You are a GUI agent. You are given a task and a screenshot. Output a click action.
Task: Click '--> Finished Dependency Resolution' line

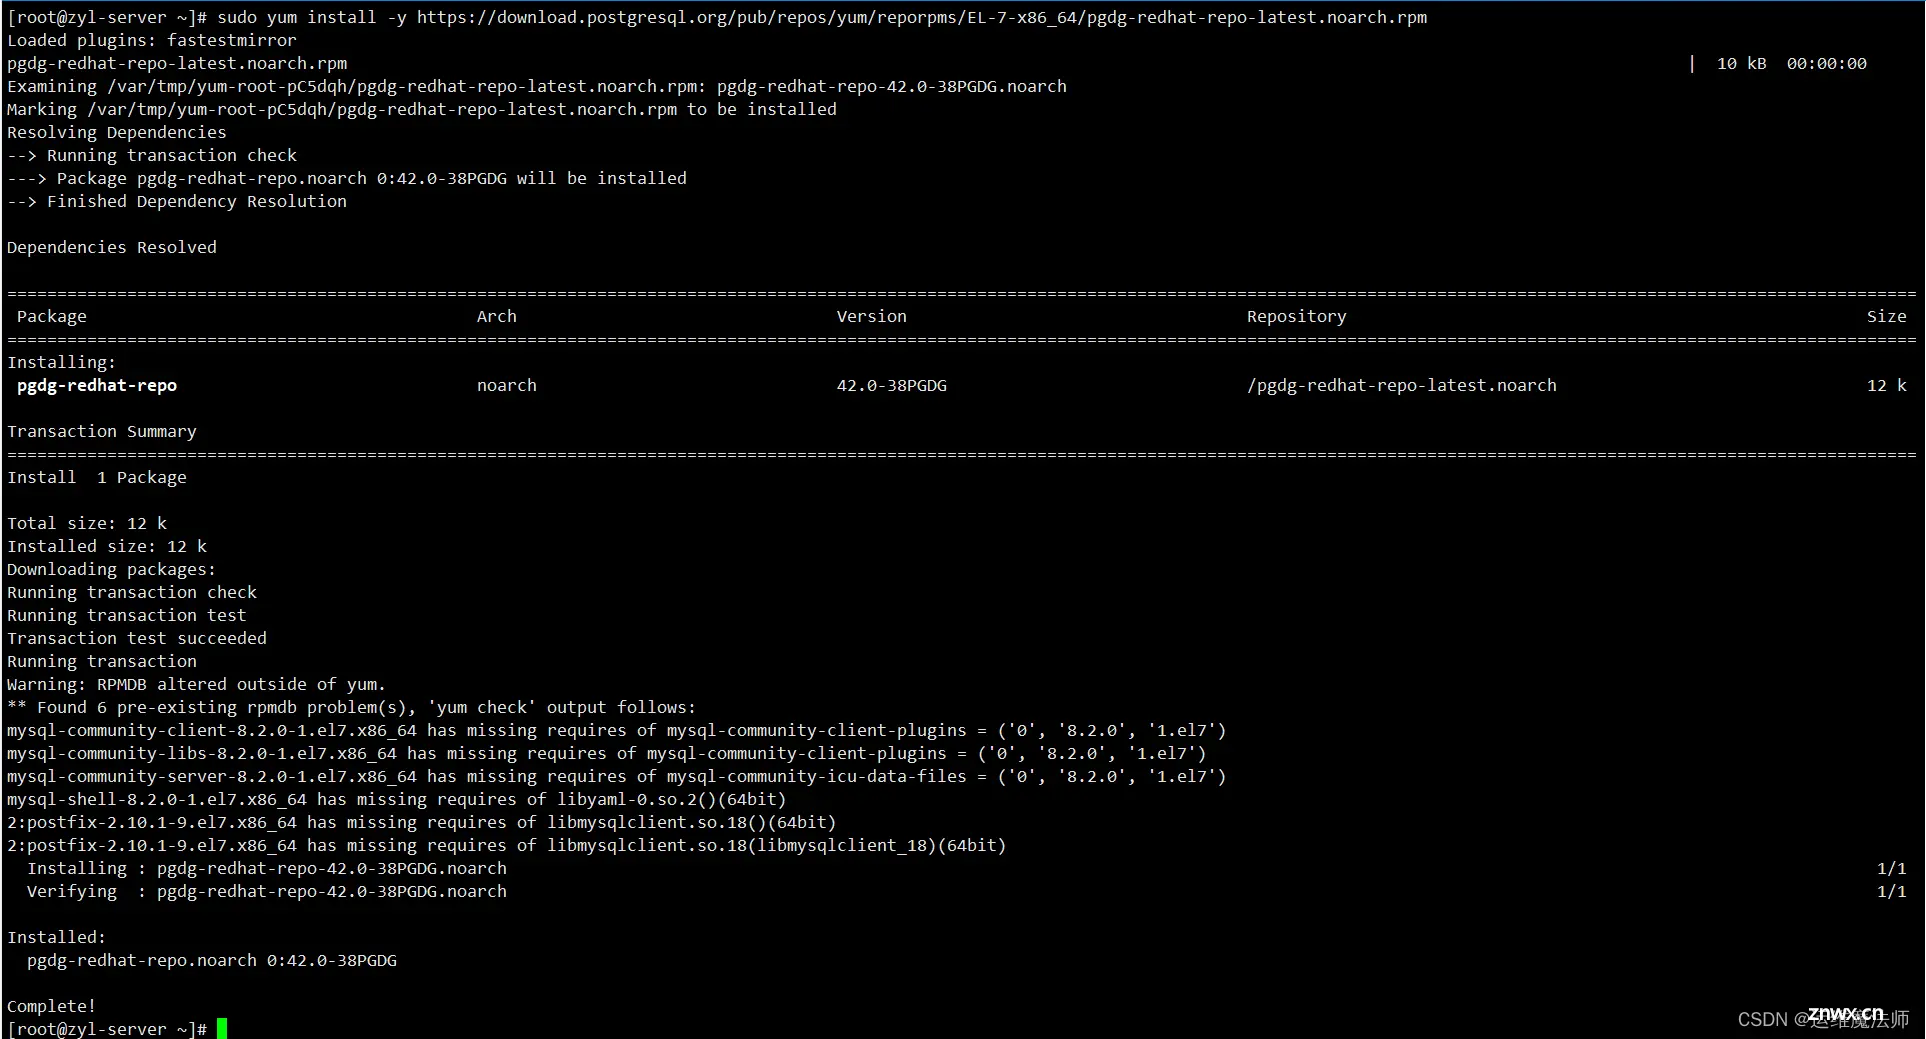tap(177, 201)
